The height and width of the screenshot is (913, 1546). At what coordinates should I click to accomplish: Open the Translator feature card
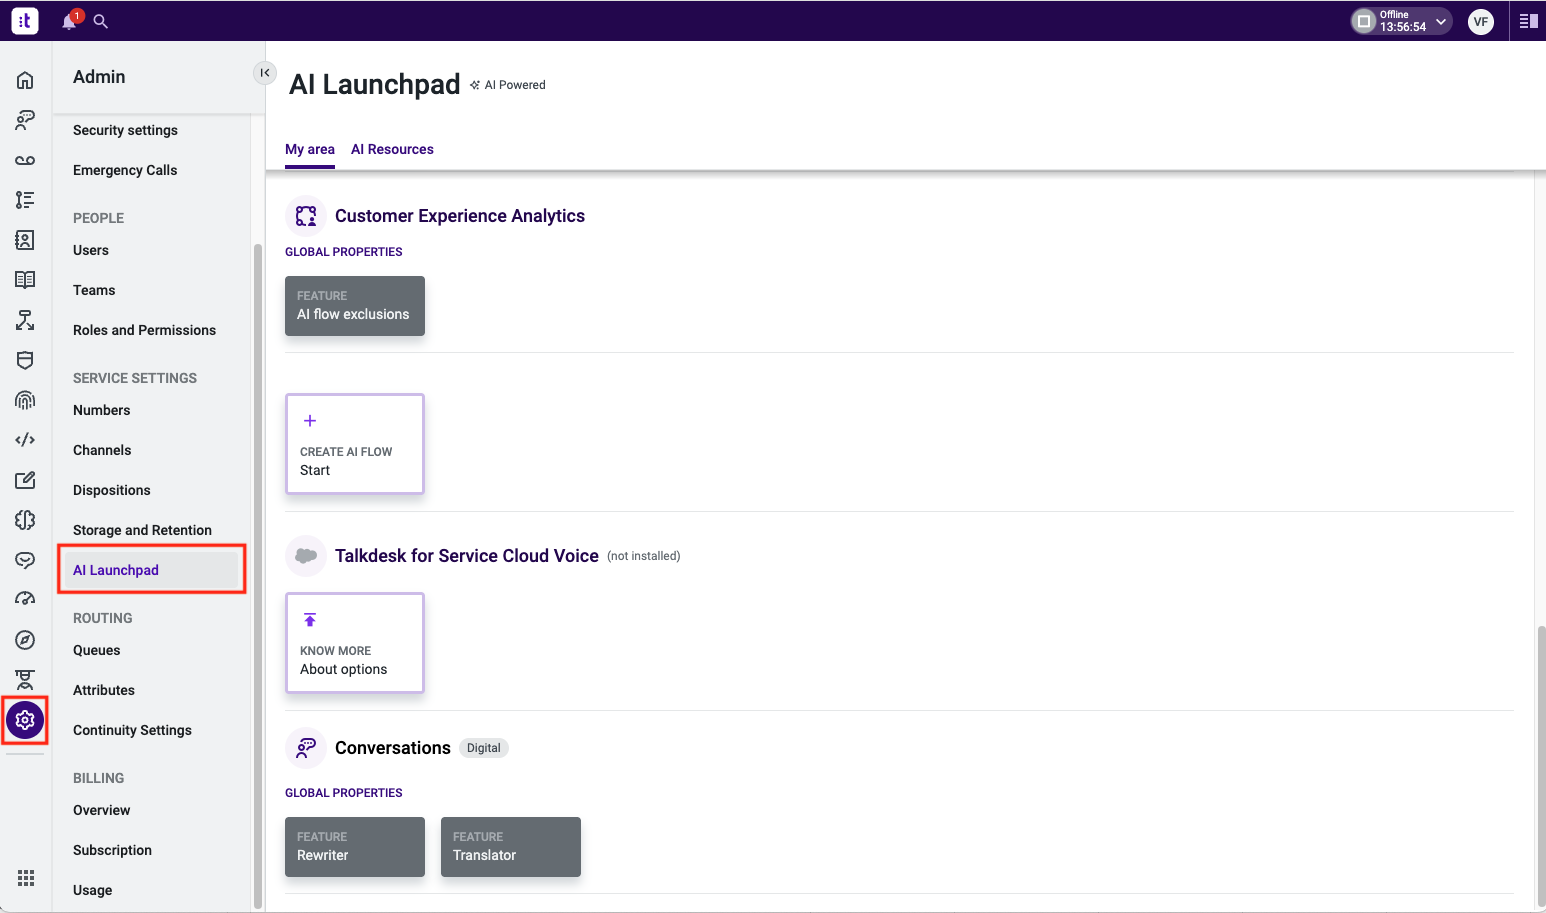(511, 847)
